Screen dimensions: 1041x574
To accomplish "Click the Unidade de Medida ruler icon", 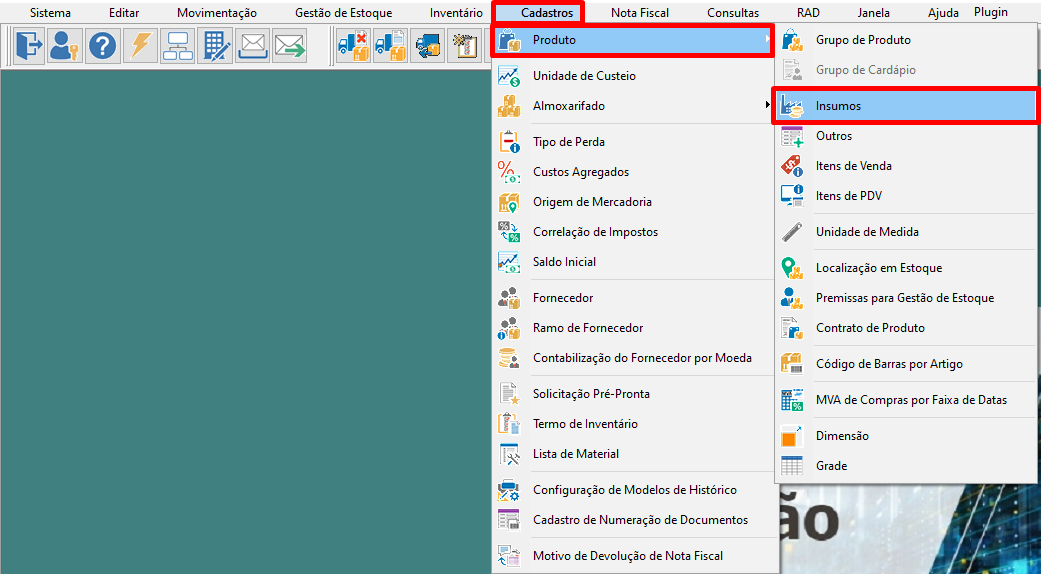I will click(792, 232).
